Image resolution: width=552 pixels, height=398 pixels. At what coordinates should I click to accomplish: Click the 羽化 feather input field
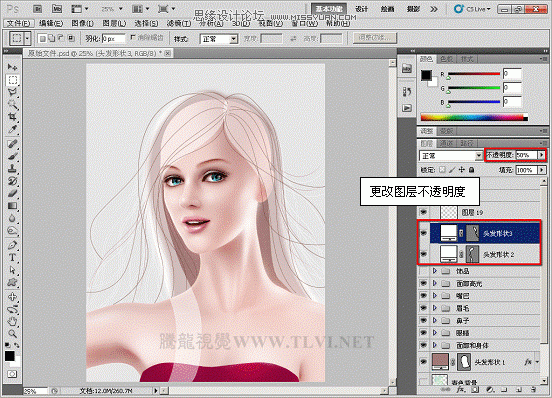(113, 39)
